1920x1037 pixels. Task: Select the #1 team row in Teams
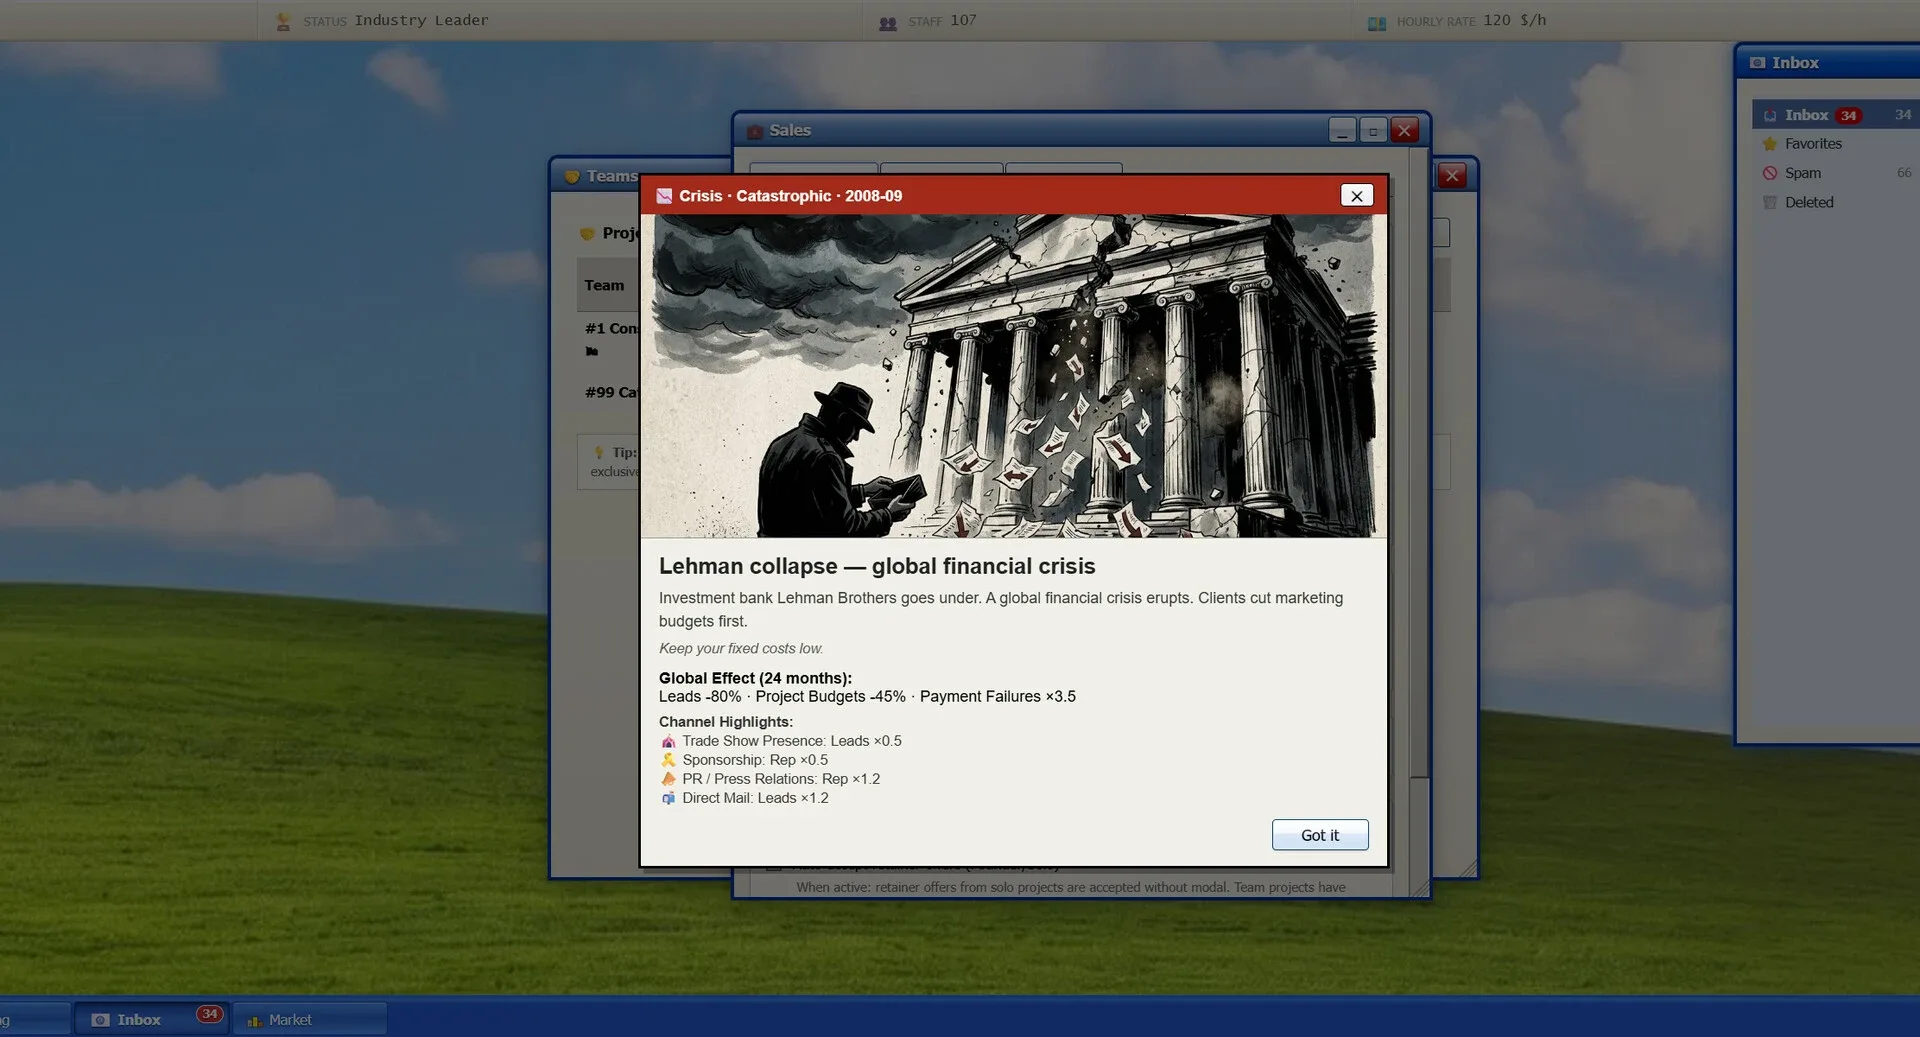pos(609,339)
